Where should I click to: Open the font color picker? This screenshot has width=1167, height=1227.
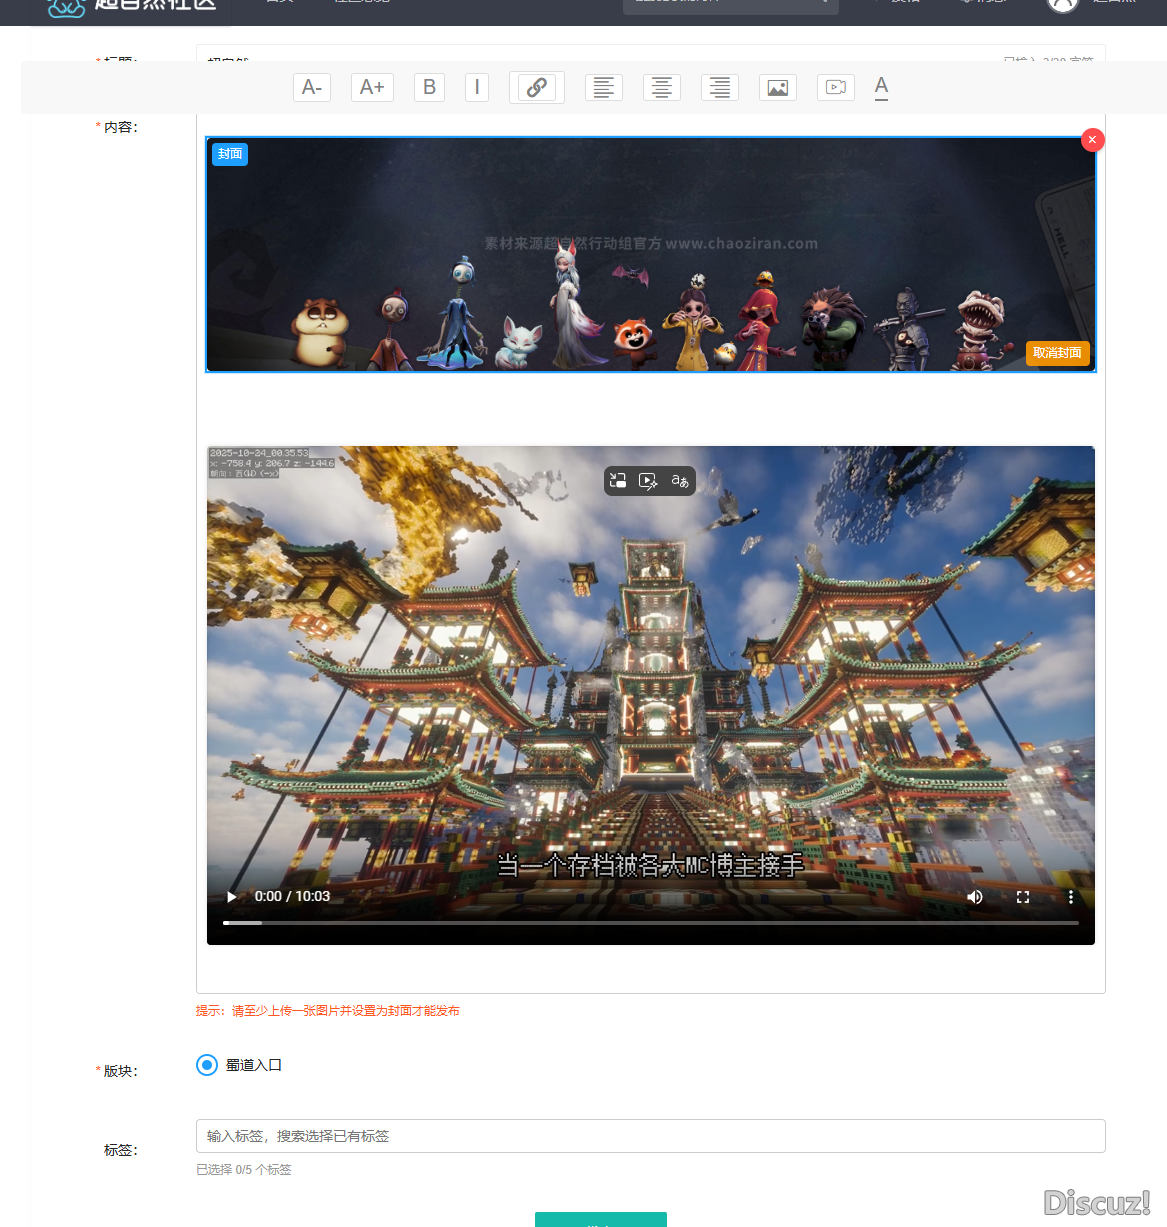(881, 88)
